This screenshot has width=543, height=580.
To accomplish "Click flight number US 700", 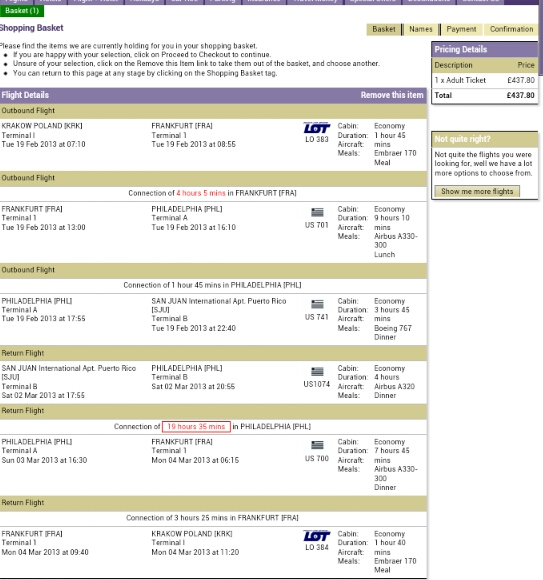I will pyautogui.click(x=317, y=459).
